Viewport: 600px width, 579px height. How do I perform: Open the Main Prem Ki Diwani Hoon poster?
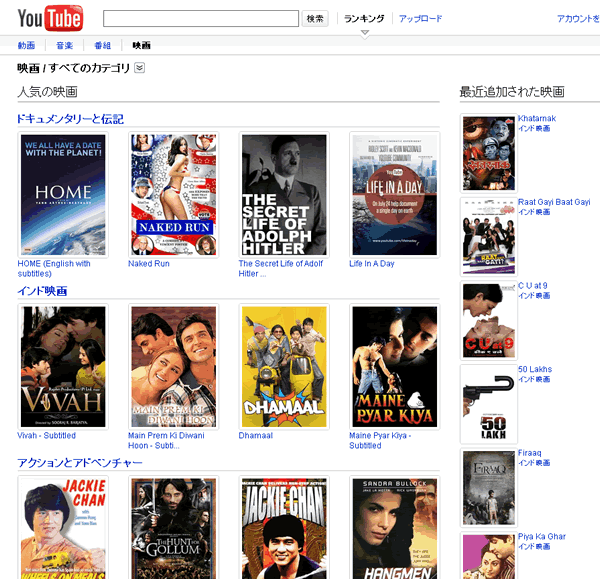click(174, 367)
